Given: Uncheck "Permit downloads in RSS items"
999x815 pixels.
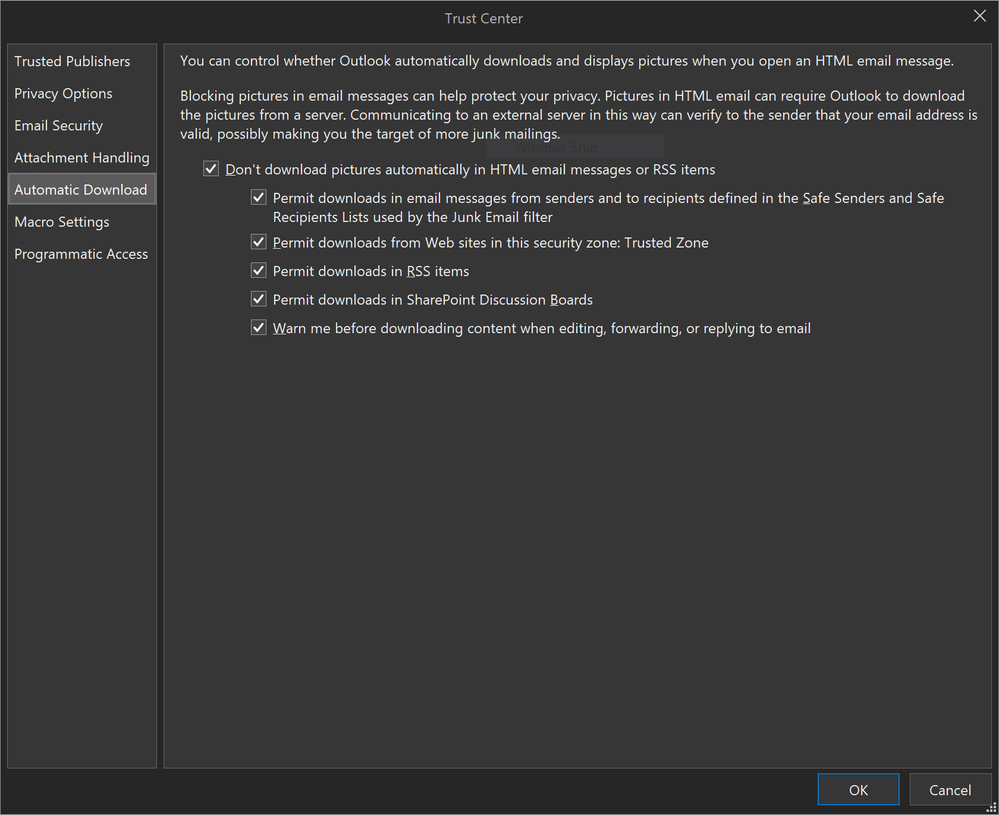Looking at the screenshot, I should coord(258,270).
